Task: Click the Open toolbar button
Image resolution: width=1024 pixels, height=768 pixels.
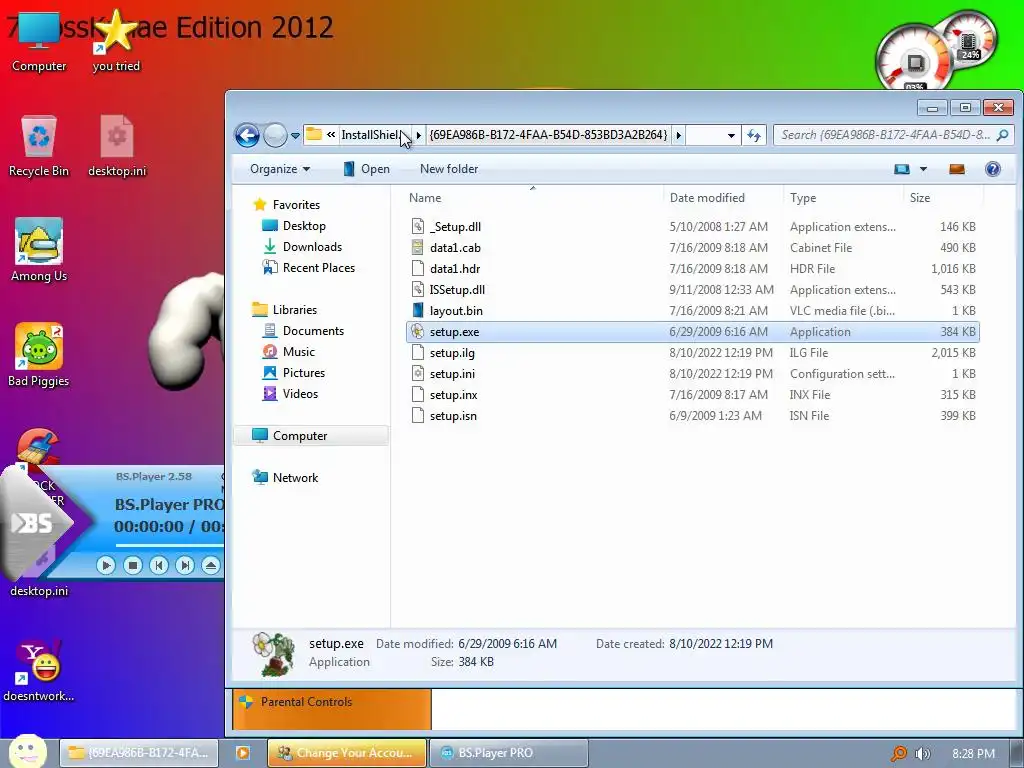Action: click(x=366, y=169)
